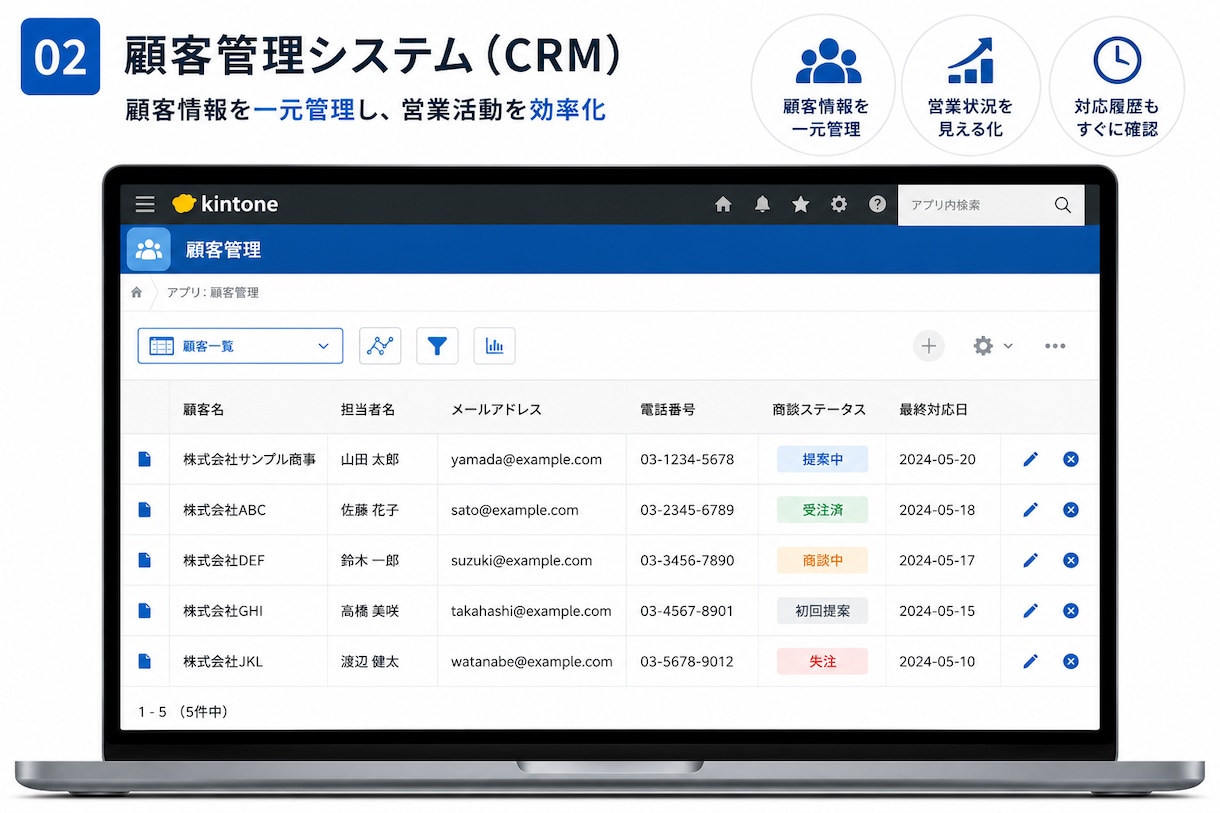This screenshot has width=1220, height=813.
Task: Open the bar chart aggregate icon
Action: (x=494, y=346)
